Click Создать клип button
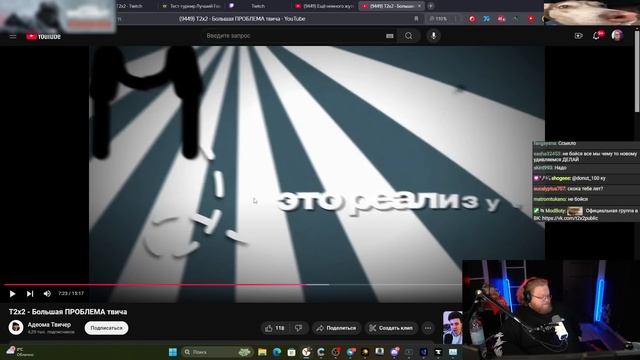 click(391, 328)
